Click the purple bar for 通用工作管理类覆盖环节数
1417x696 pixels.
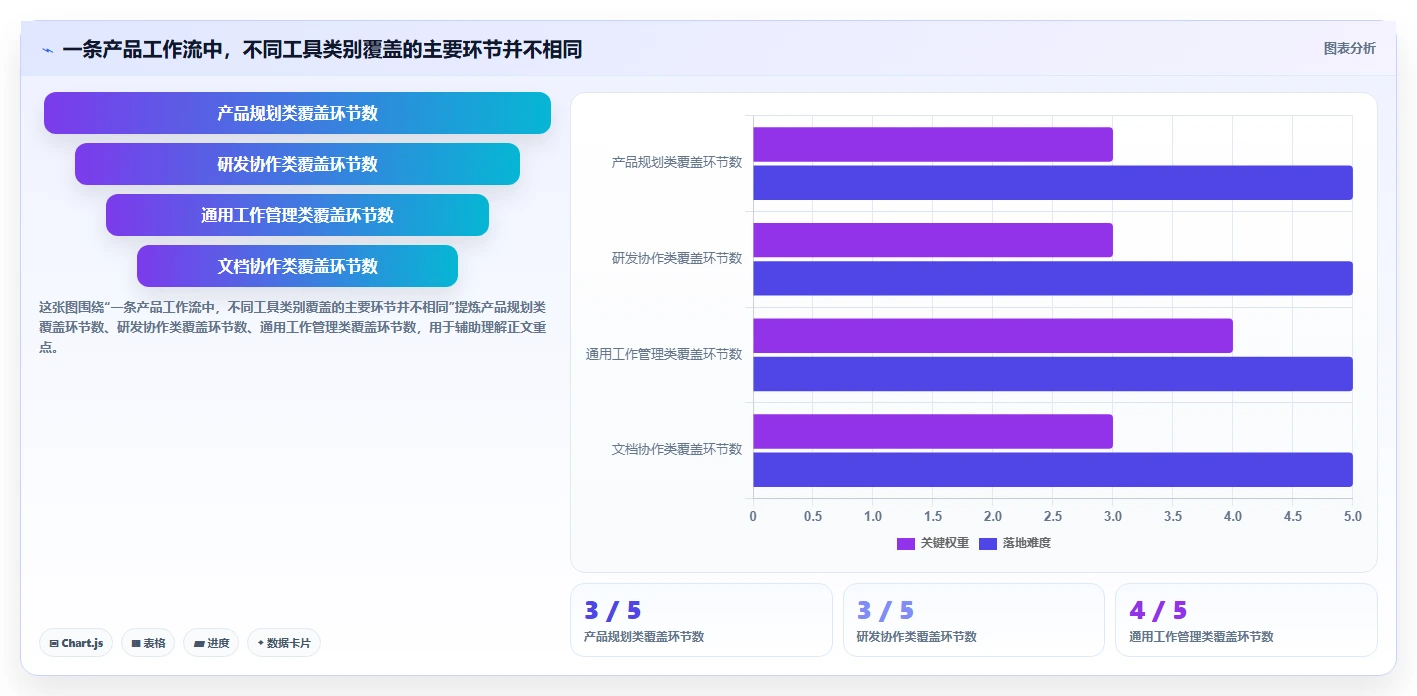click(993, 335)
